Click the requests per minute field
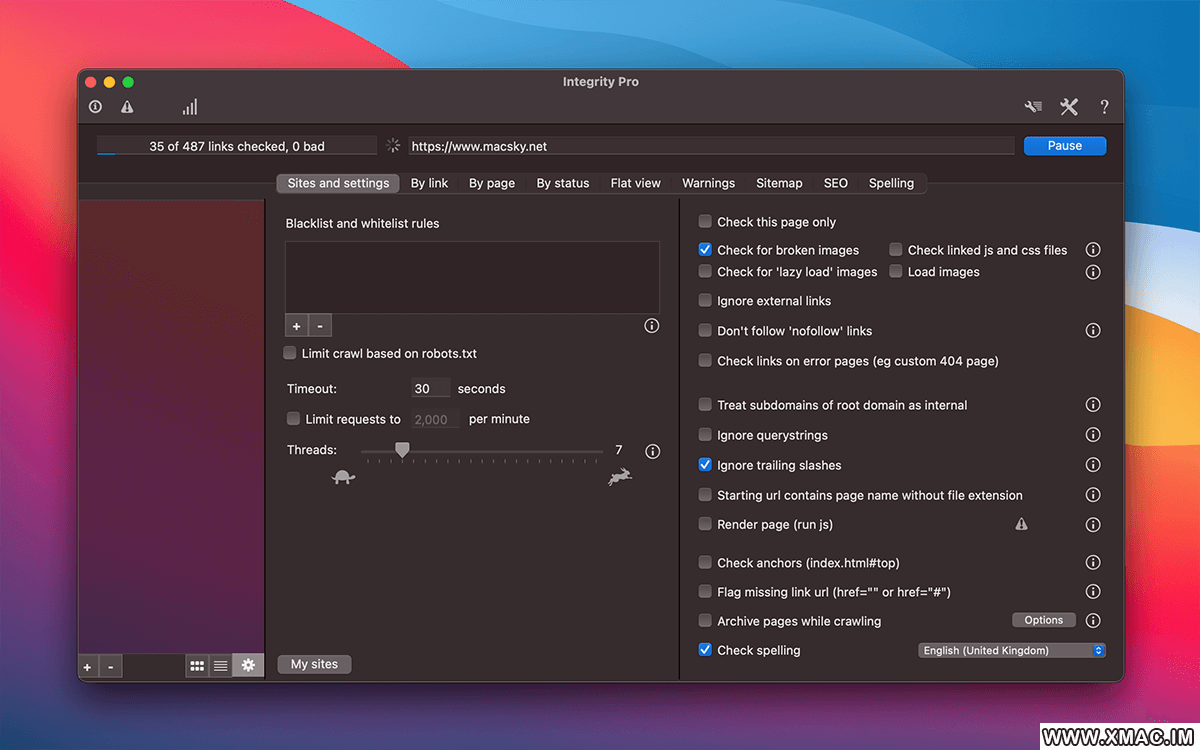Image resolution: width=1200 pixels, height=750 pixels. 436,419
